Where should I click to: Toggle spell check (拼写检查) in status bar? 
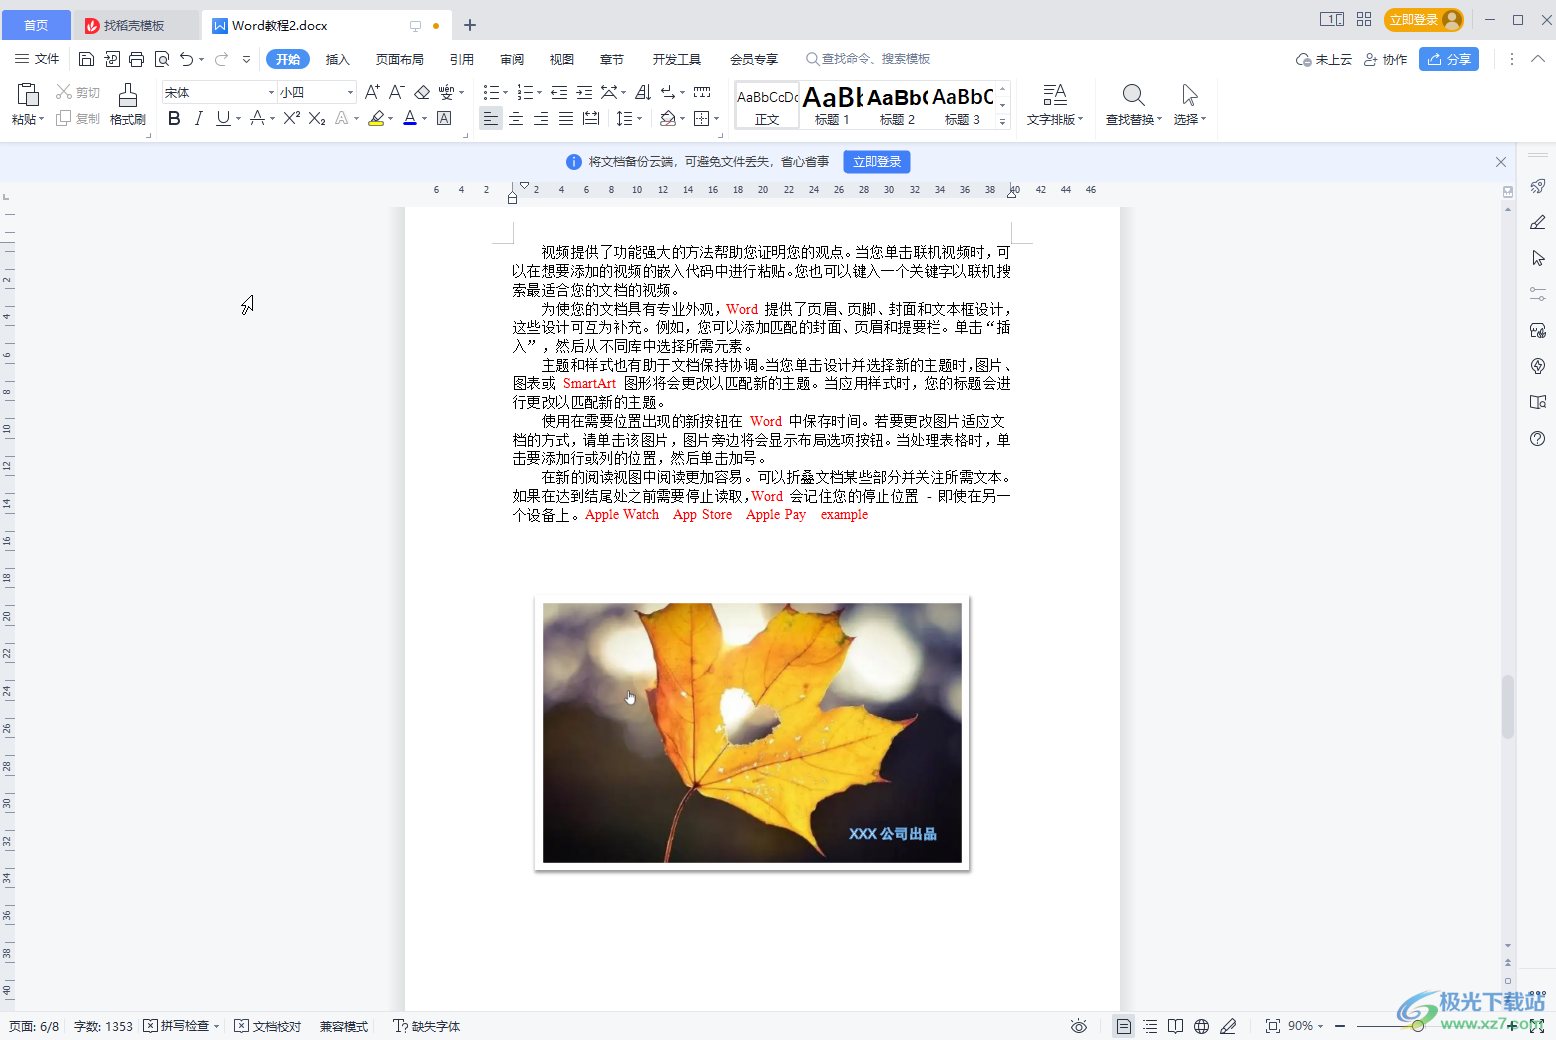pyautogui.click(x=181, y=1026)
